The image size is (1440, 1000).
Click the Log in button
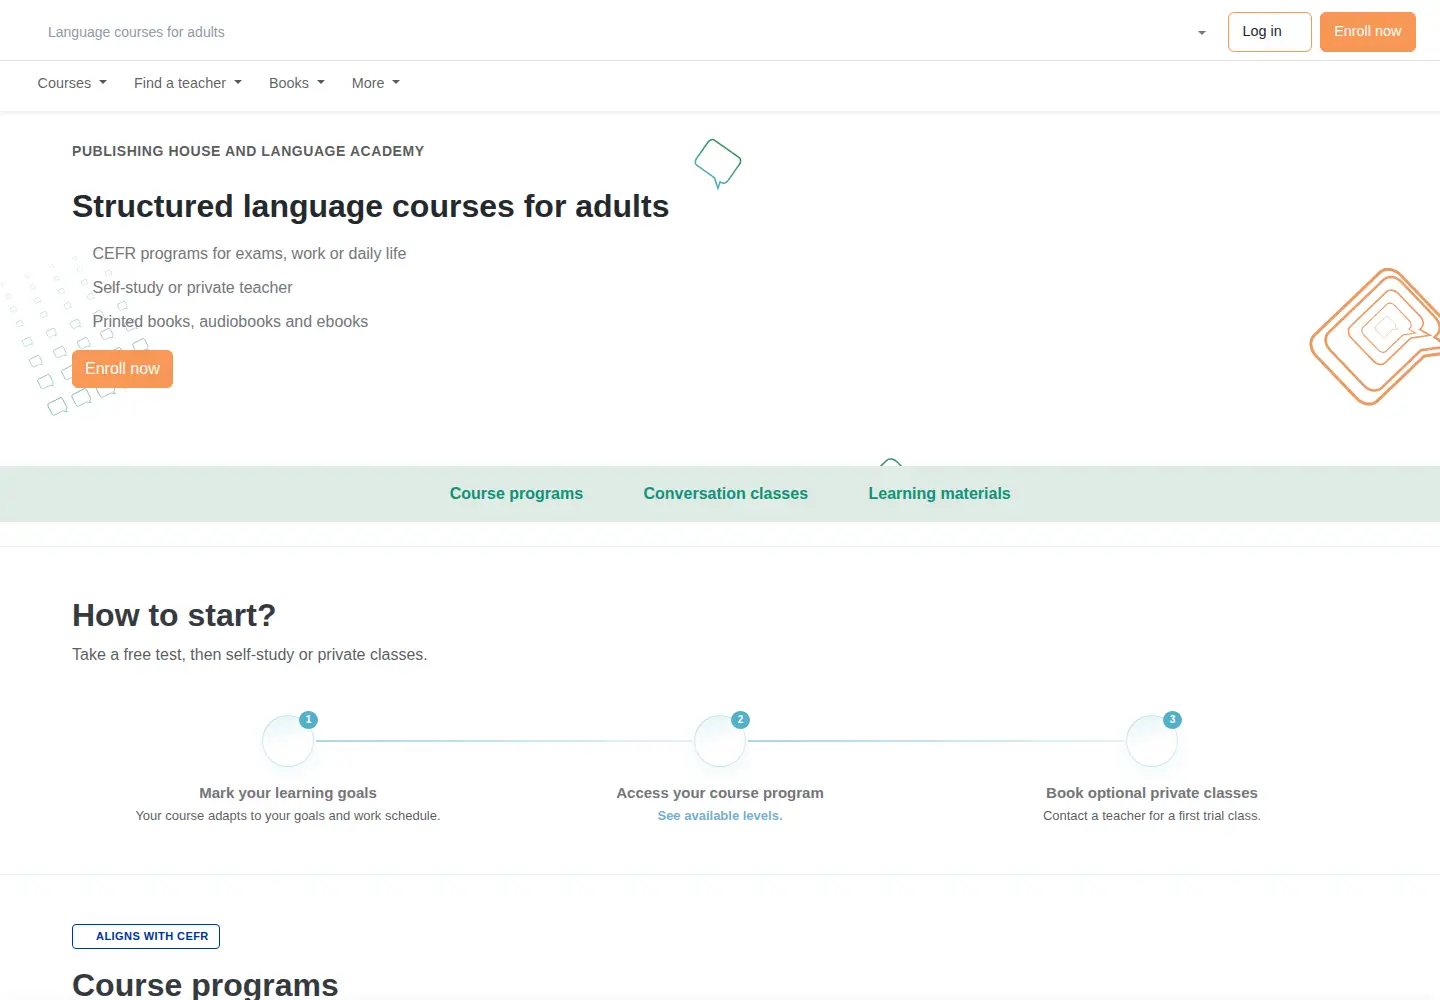(x=1269, y=32)
